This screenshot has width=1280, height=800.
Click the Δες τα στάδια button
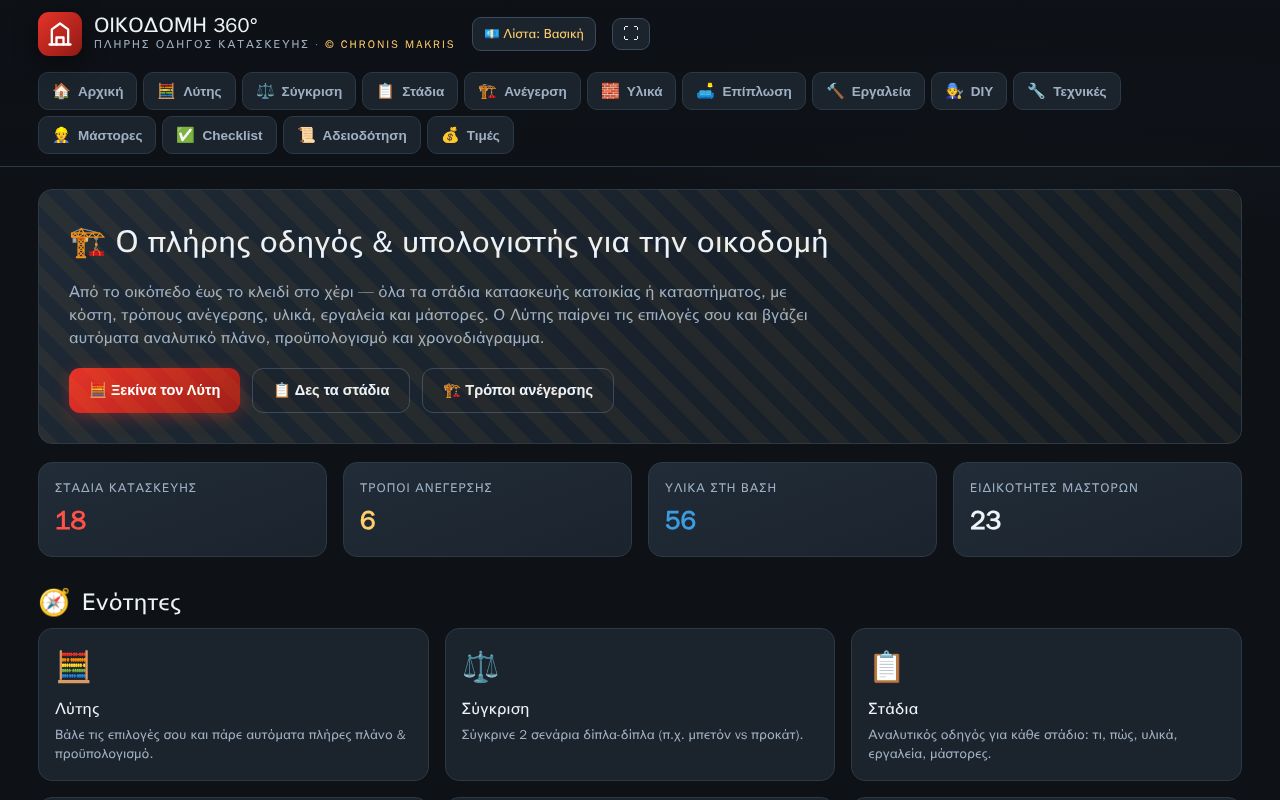331,390
